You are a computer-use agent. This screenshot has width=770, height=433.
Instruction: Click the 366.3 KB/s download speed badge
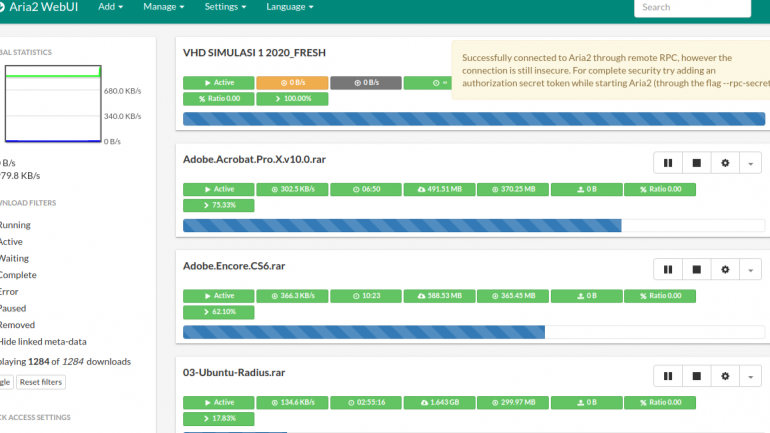coord(292,296)
